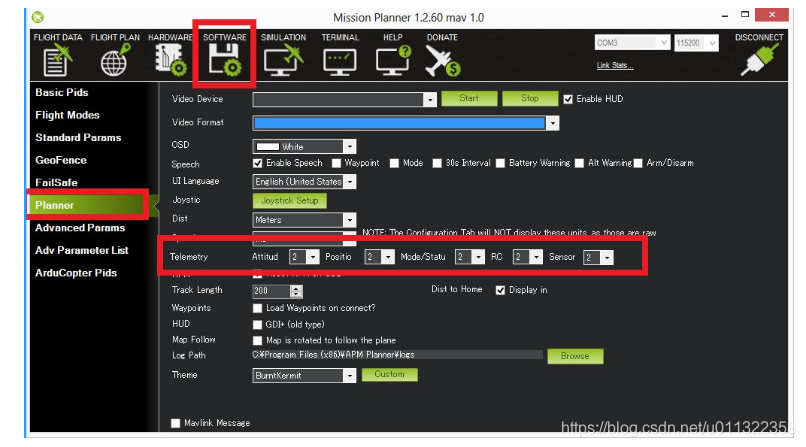The height and width of the screenshot is (447, 806).
Task: Check Load Waypoints on connect
Action: [258, 308]
